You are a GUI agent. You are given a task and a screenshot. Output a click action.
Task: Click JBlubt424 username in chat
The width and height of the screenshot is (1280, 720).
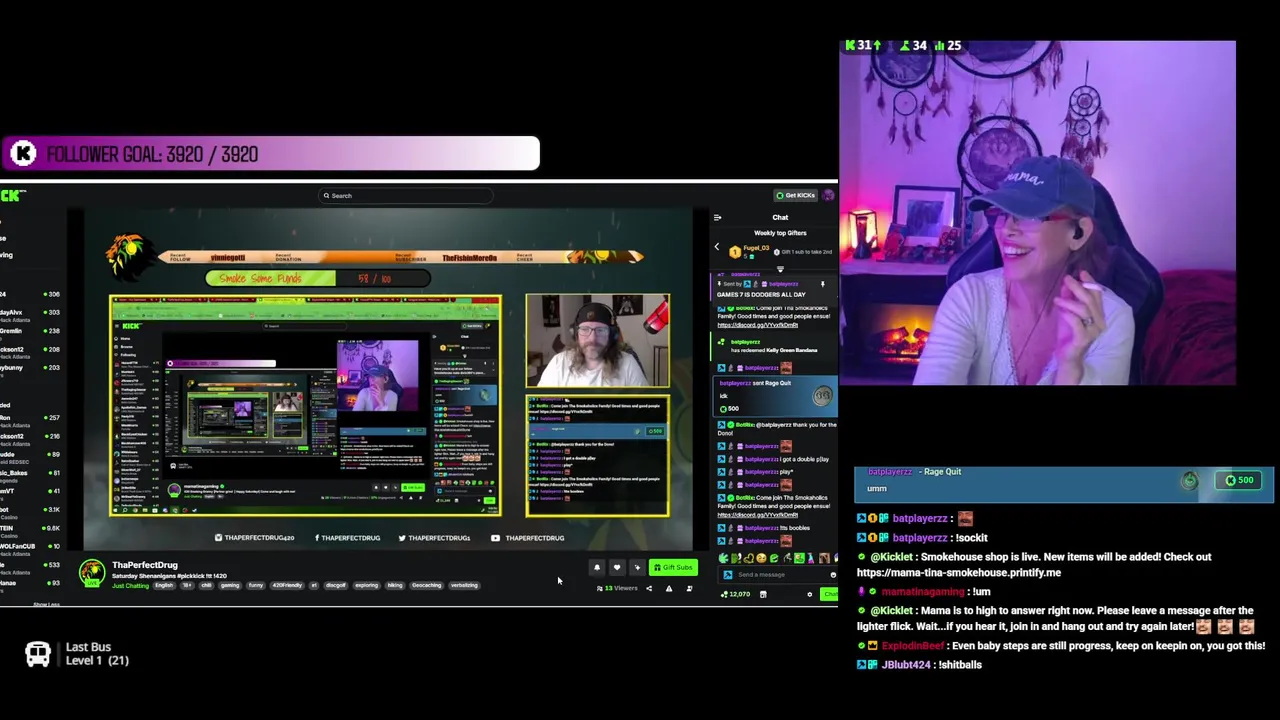pos(907,665)
